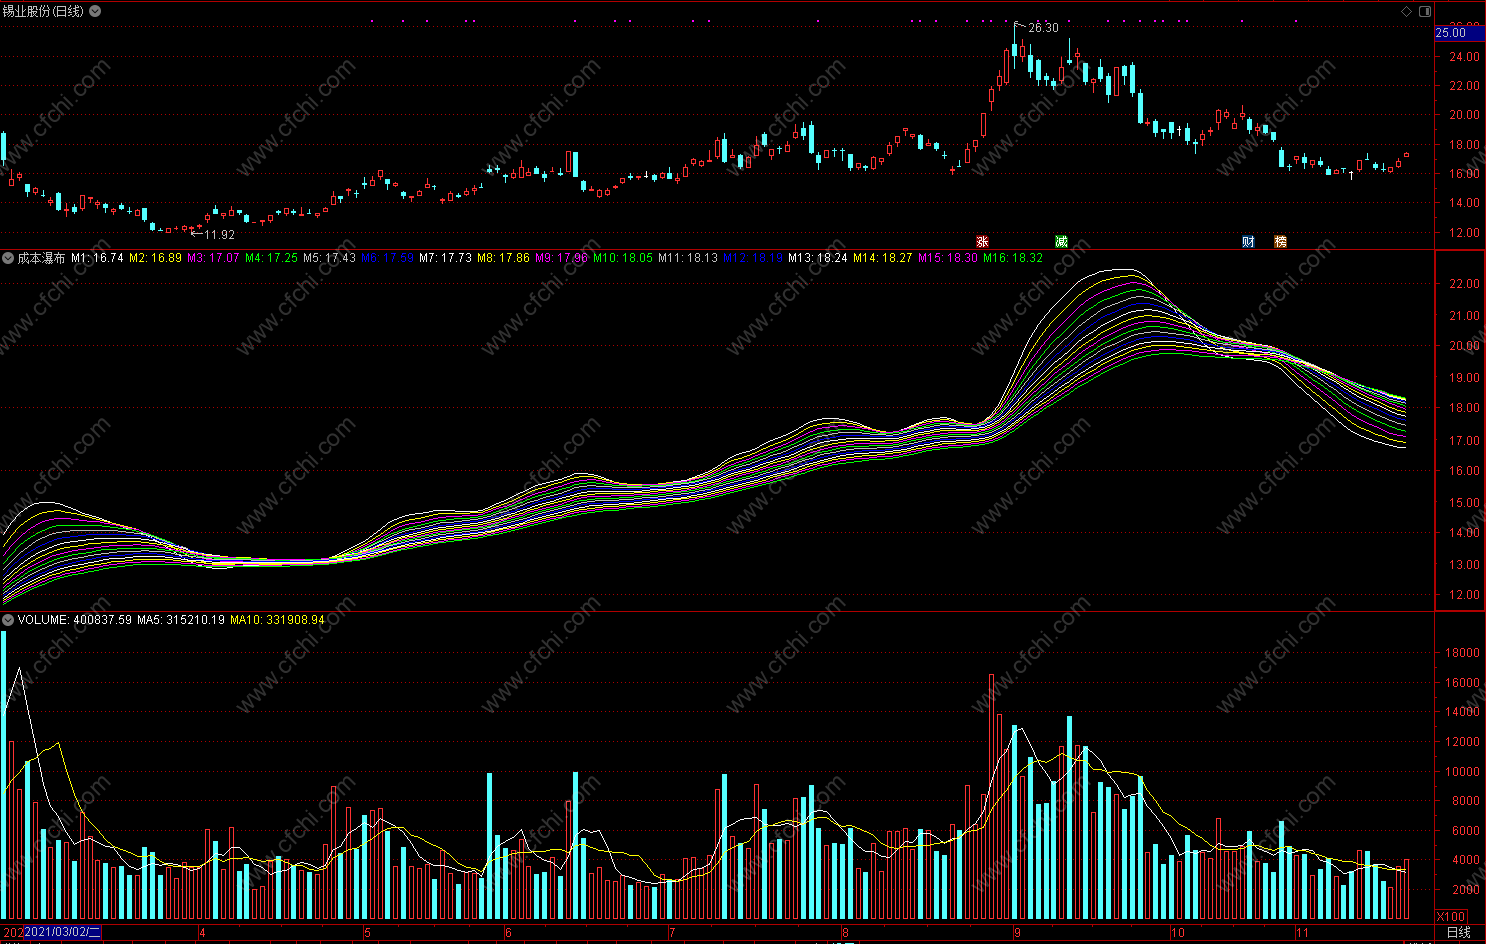Click the 22.00 label on cost waterfall axis

click(1464, 284)
